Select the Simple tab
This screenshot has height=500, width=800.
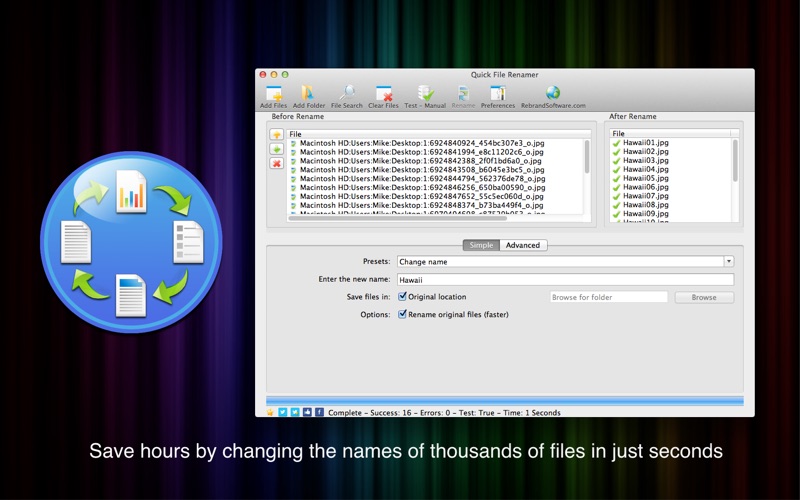click(481, 245)
